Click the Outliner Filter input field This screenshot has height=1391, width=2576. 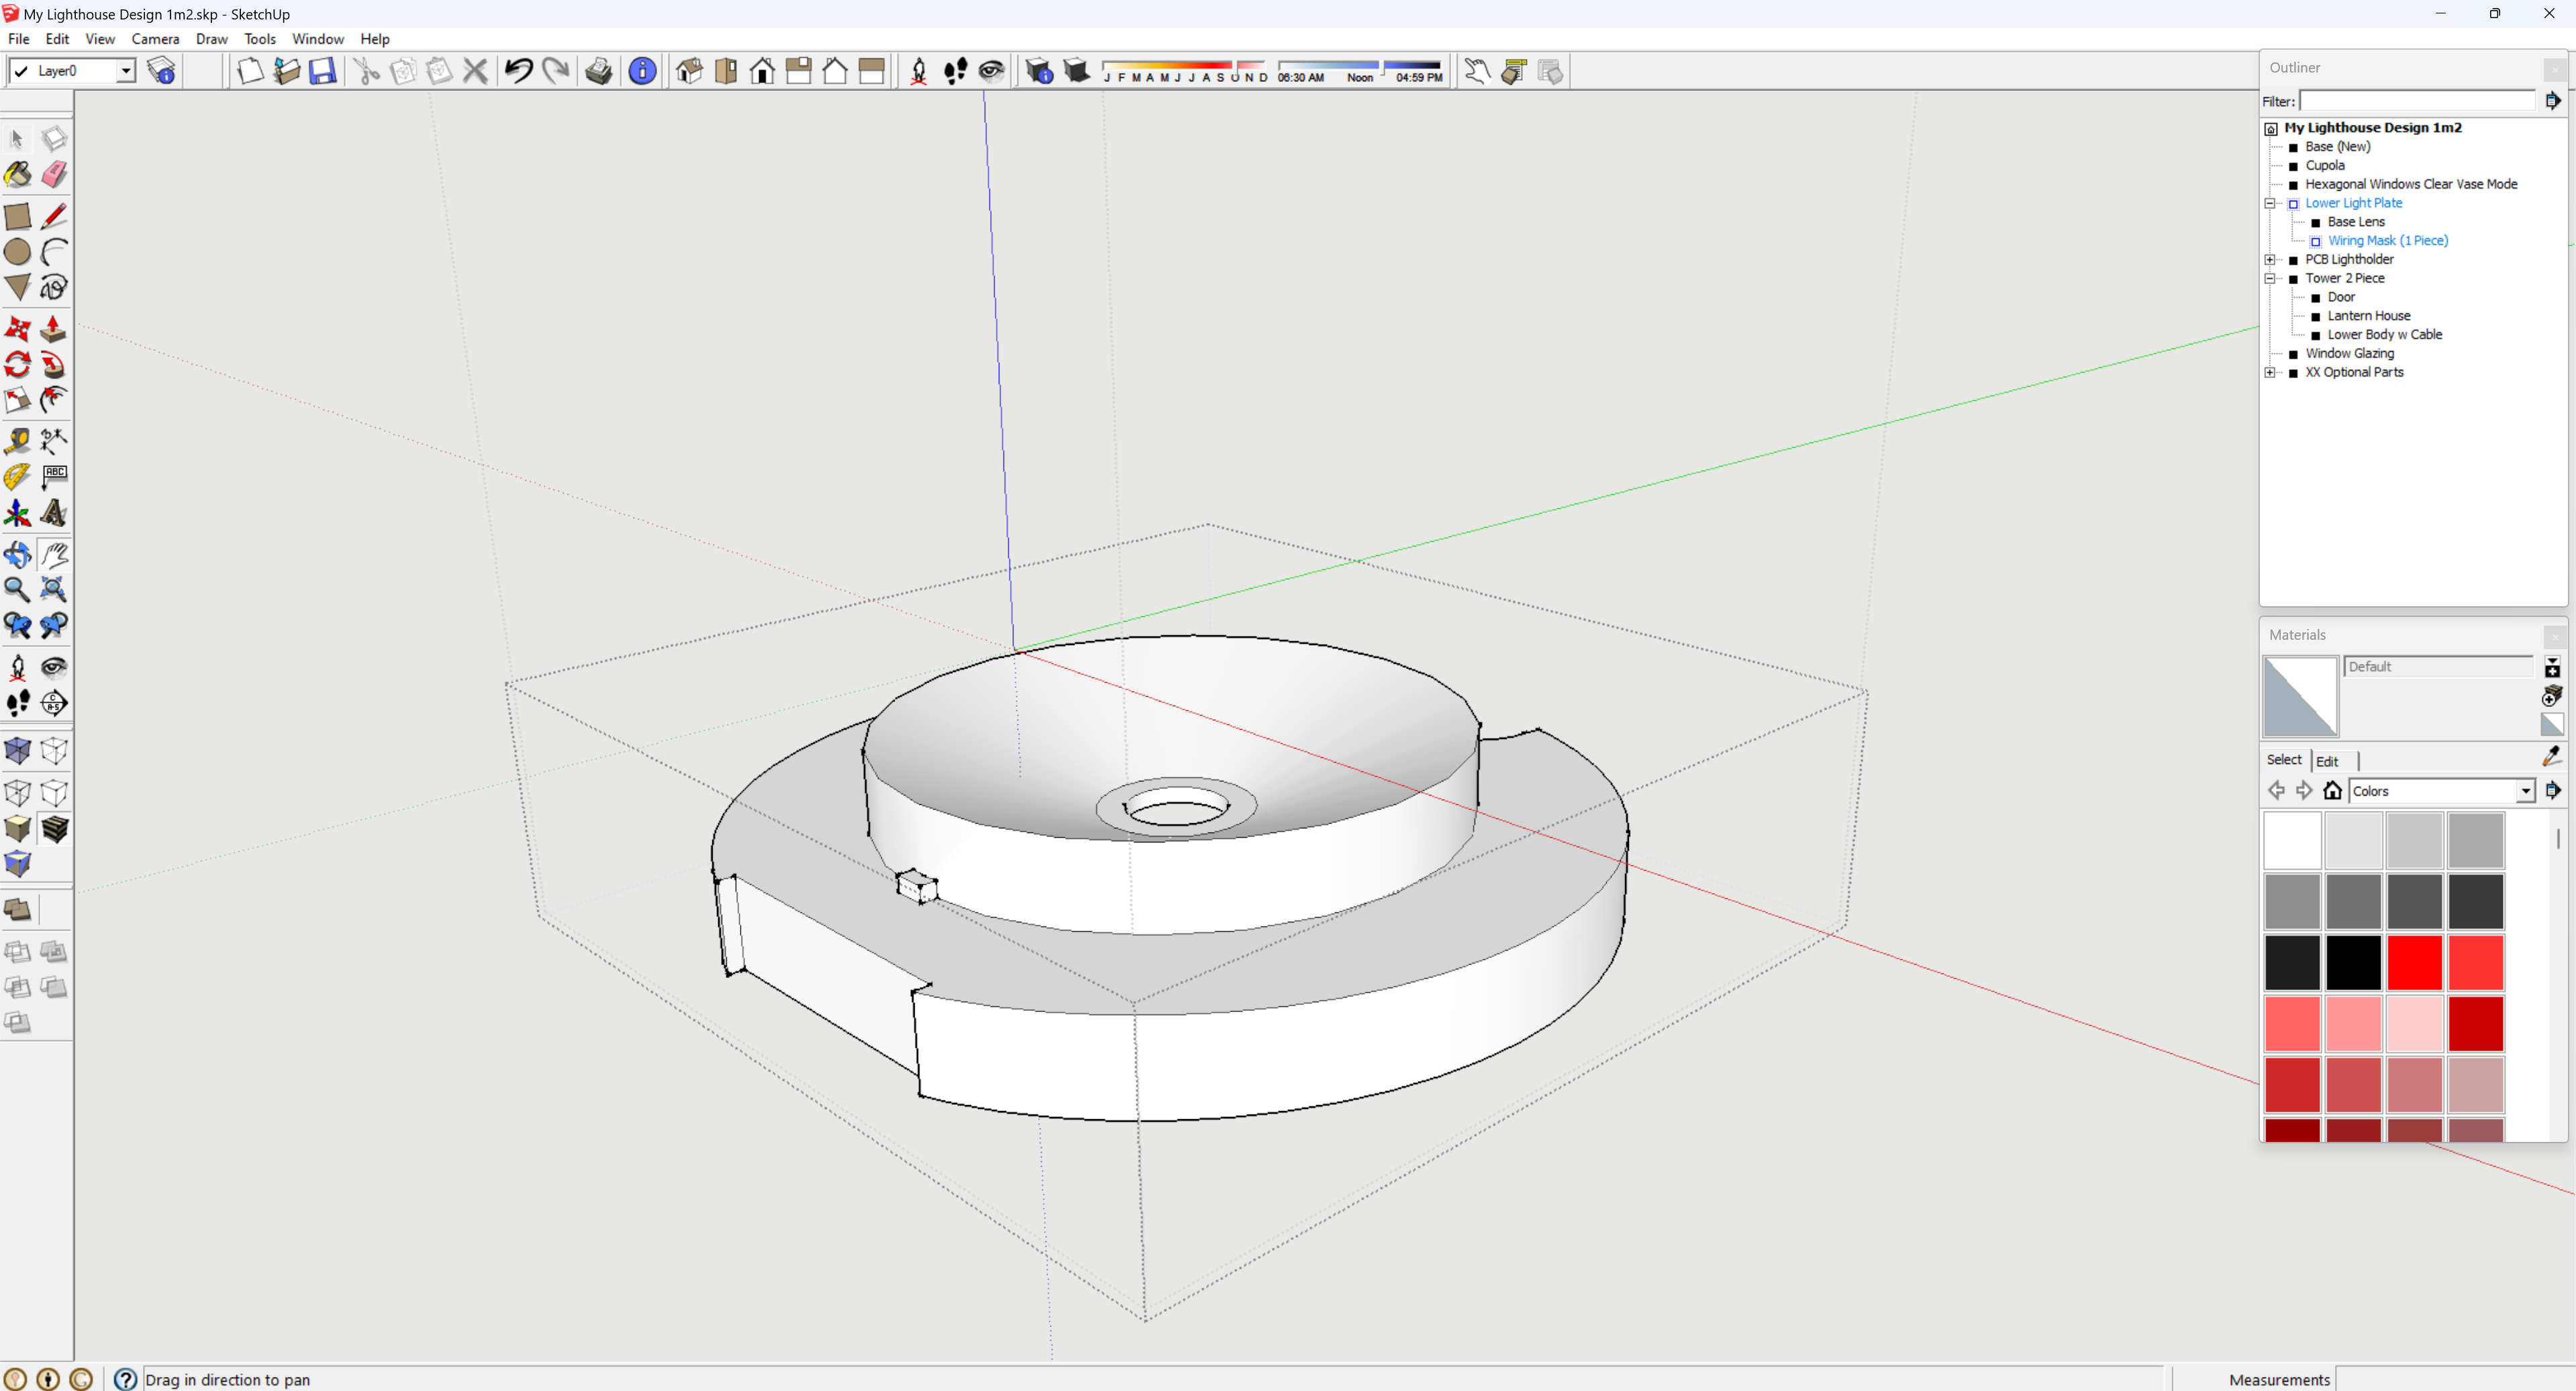tap(2417, 101)
